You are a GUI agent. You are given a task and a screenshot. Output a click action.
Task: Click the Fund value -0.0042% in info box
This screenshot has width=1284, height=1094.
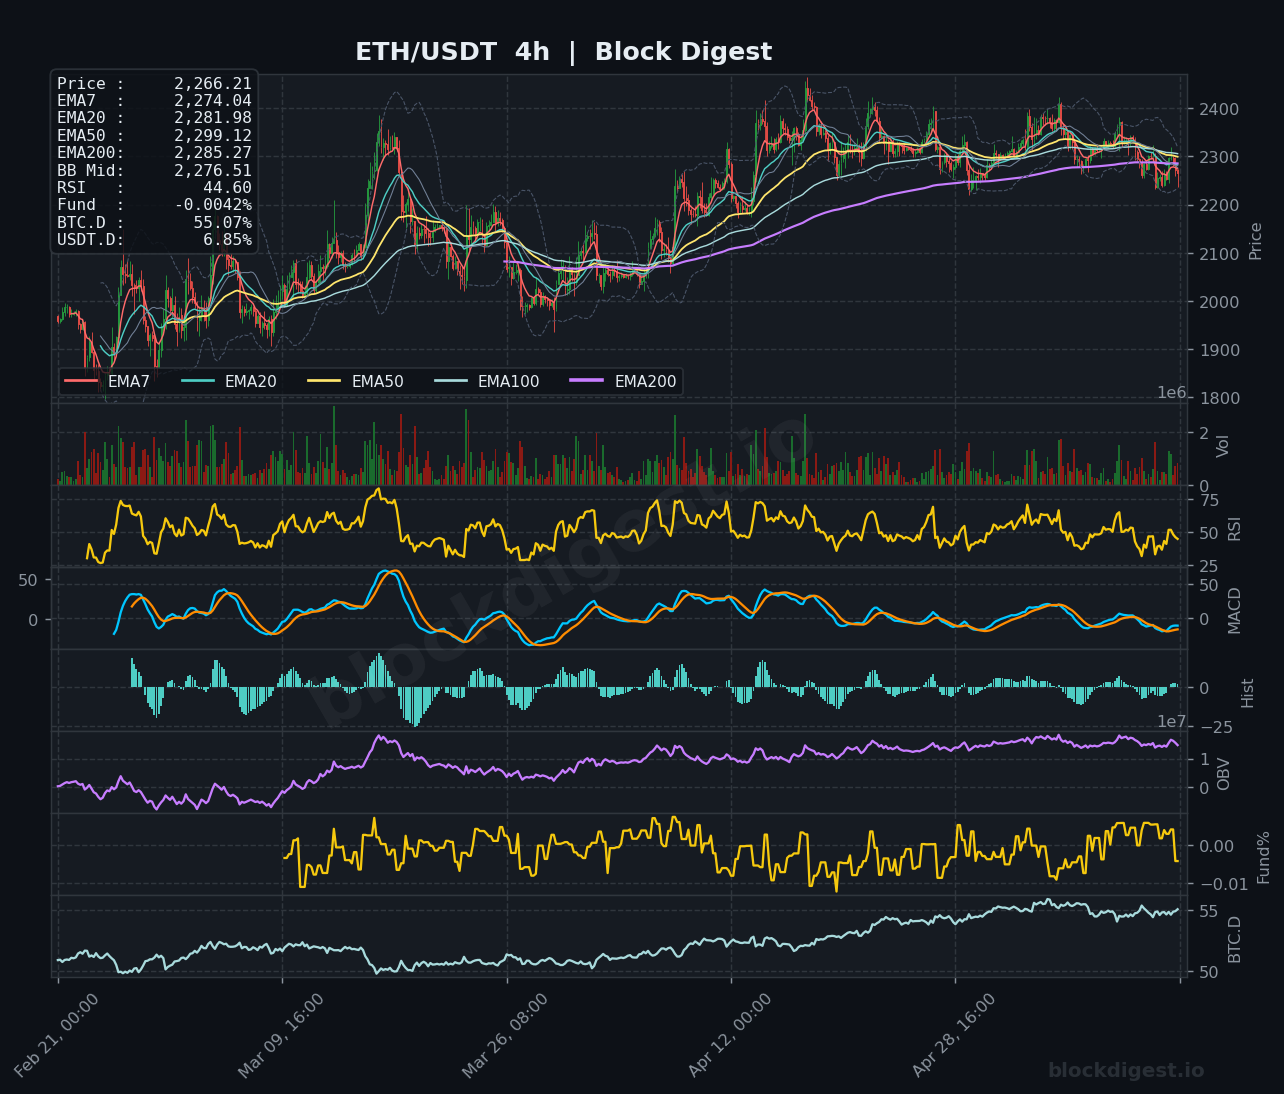pyautogui.click(x=214, y=205)
